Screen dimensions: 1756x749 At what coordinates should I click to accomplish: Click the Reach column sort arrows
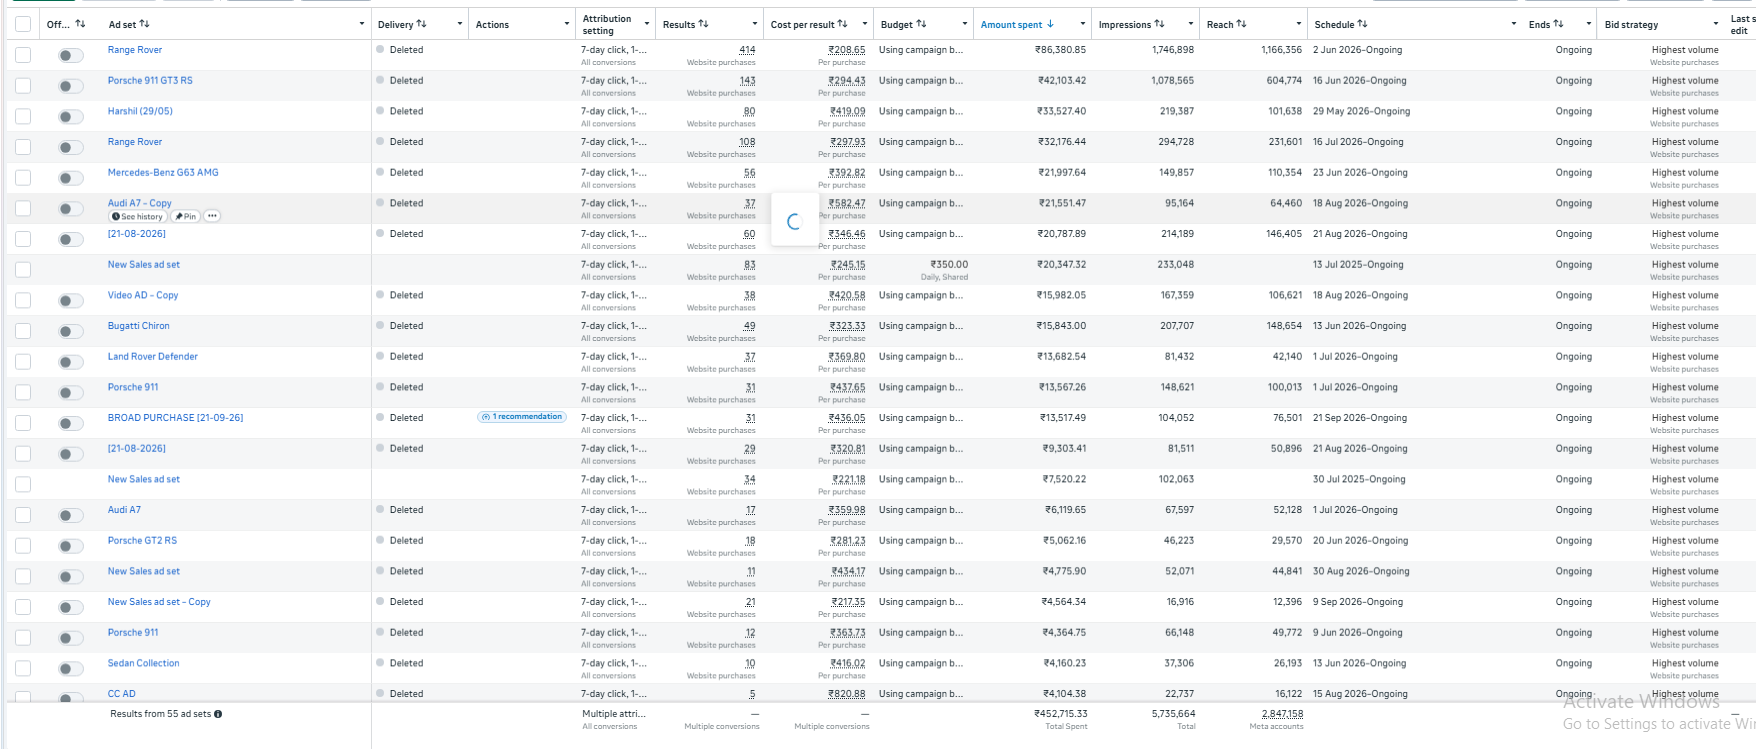pos(1241,24)
